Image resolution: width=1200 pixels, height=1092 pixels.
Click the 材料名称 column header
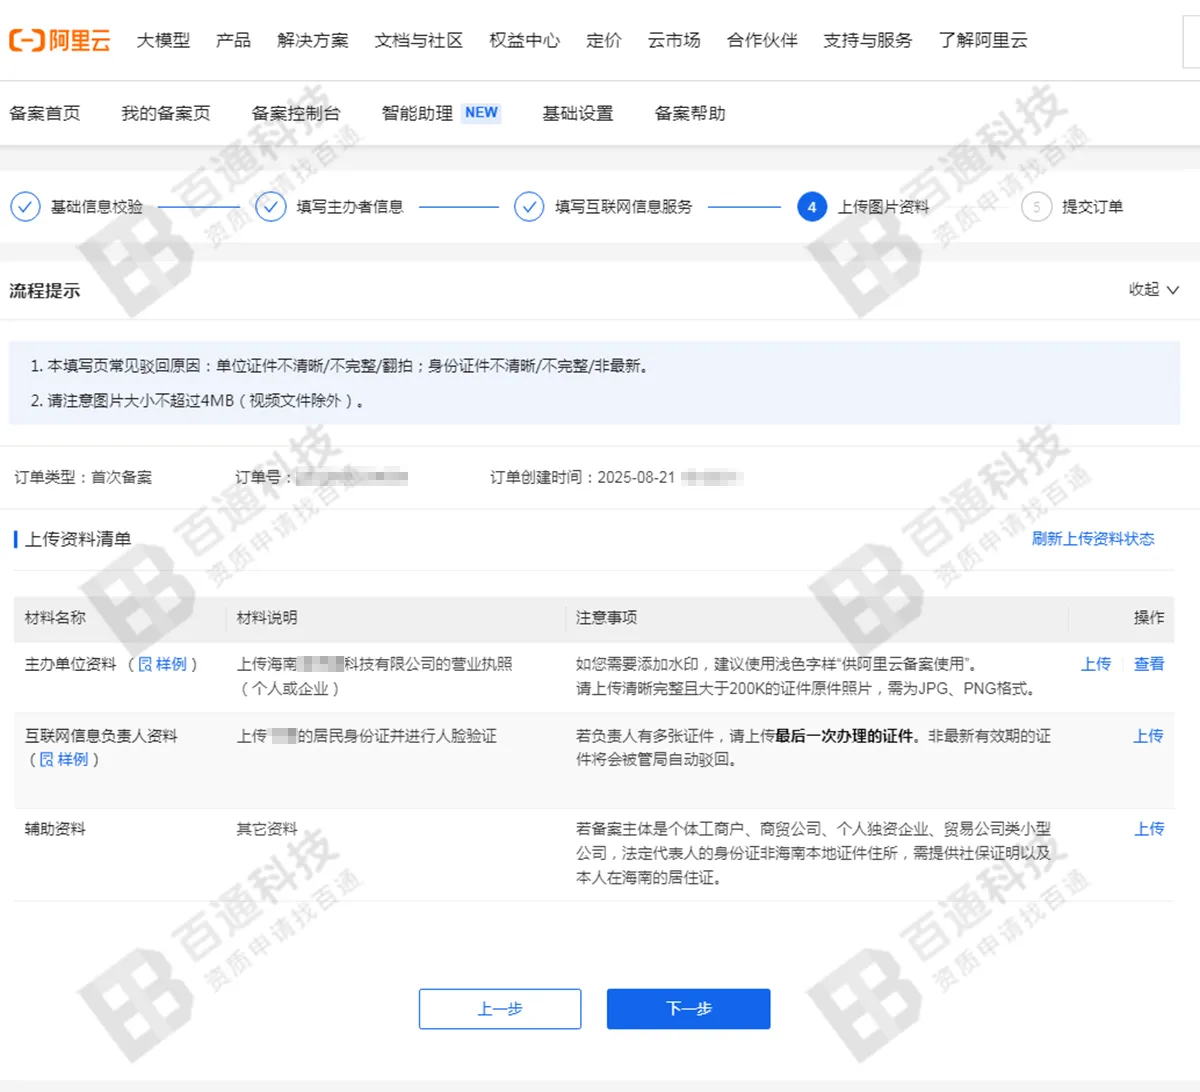55,618
